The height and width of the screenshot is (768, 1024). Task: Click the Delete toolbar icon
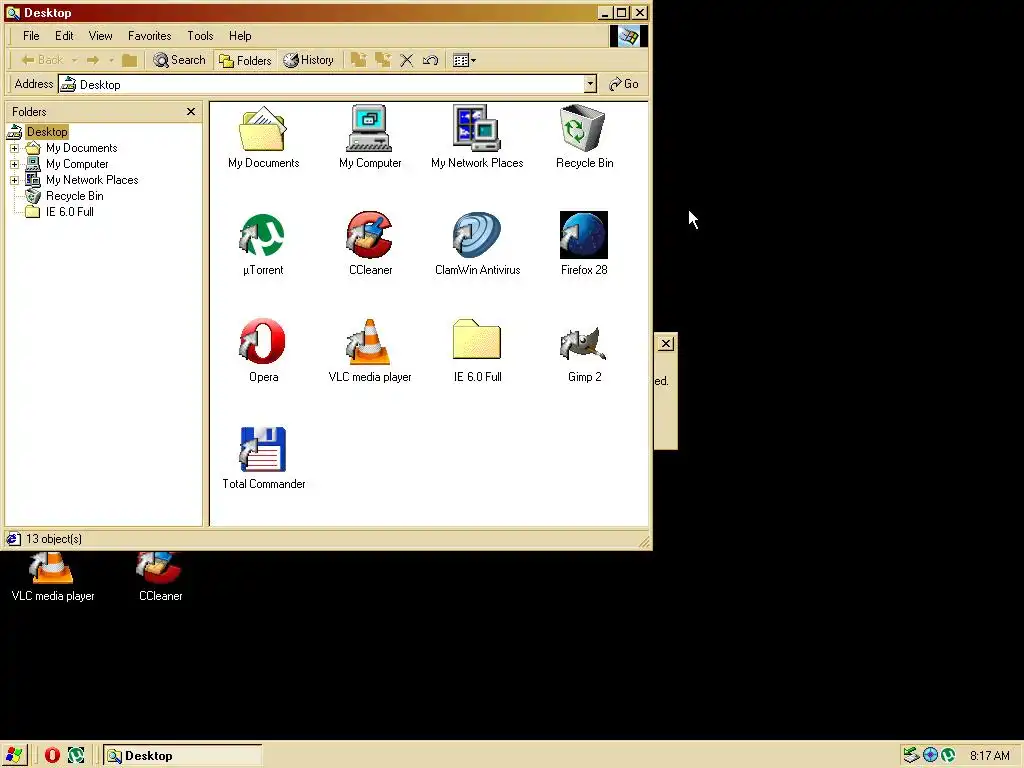[x=406, y=60]
